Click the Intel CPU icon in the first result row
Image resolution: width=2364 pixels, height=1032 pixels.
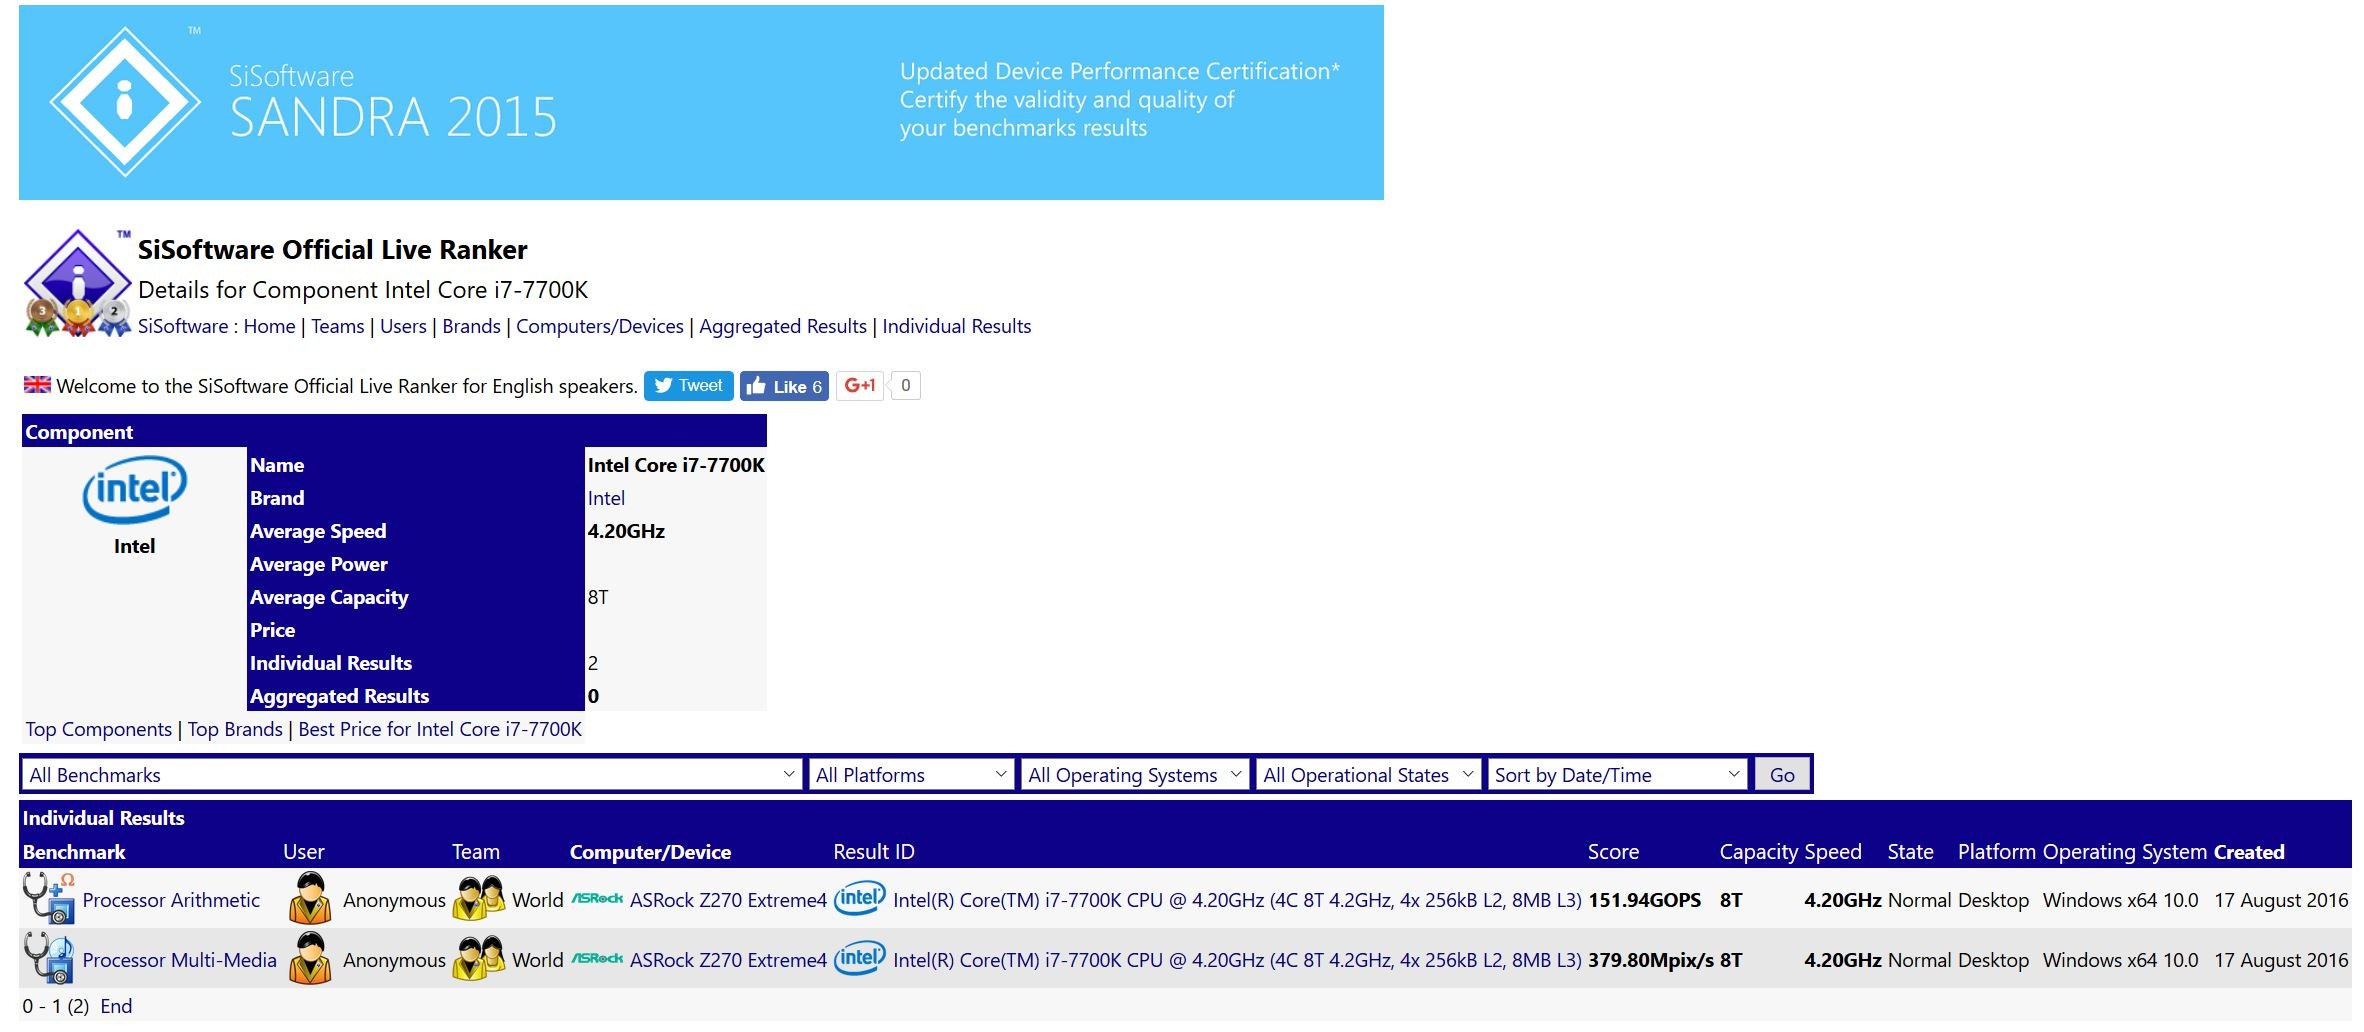[x=860, y=899]
